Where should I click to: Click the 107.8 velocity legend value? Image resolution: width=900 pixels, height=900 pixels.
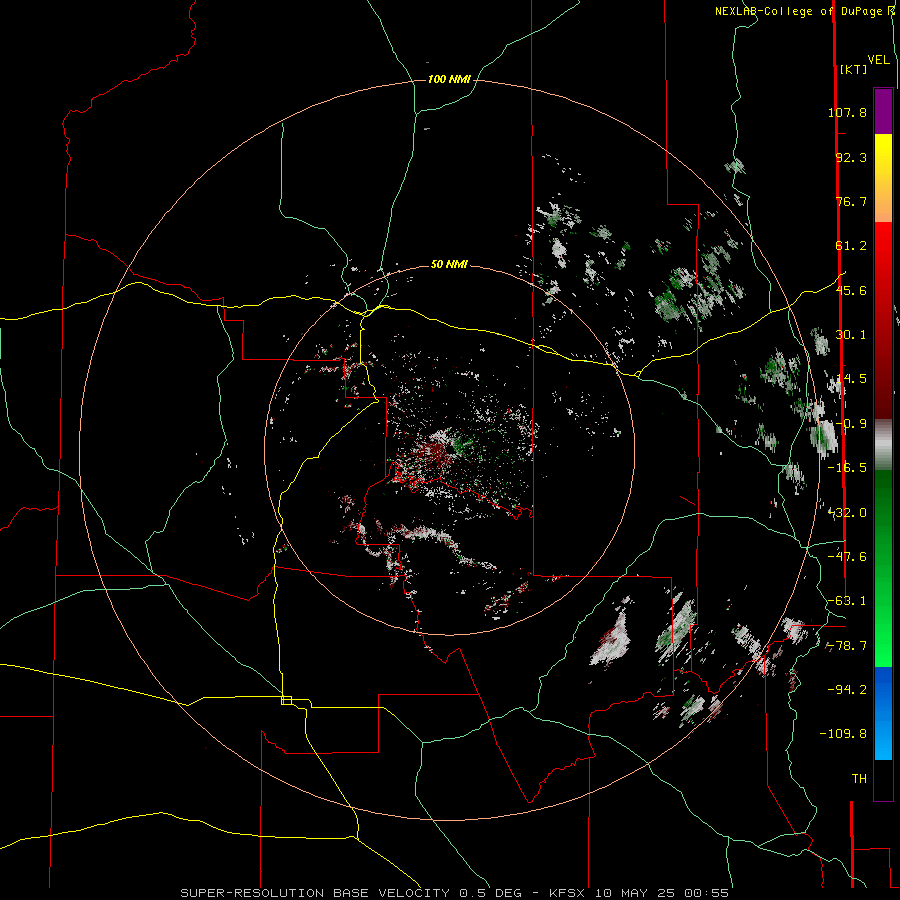point(847,112)
